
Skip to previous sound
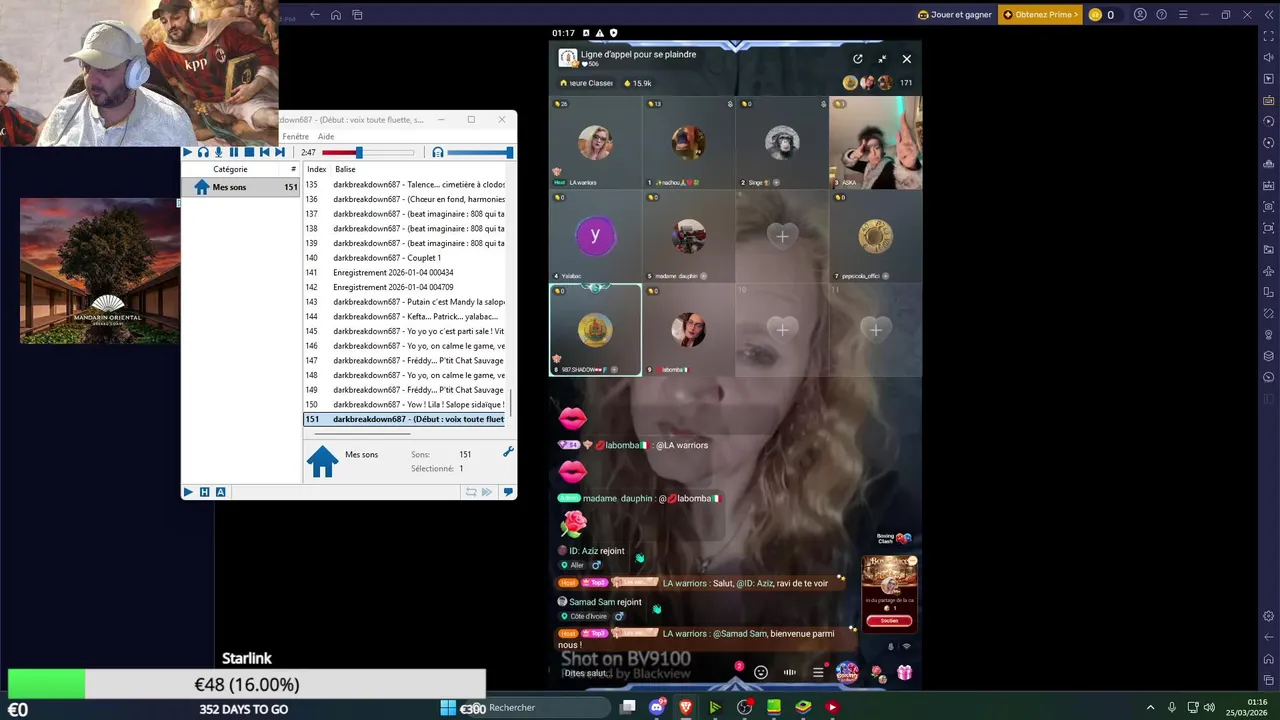[x=265, y=152]
